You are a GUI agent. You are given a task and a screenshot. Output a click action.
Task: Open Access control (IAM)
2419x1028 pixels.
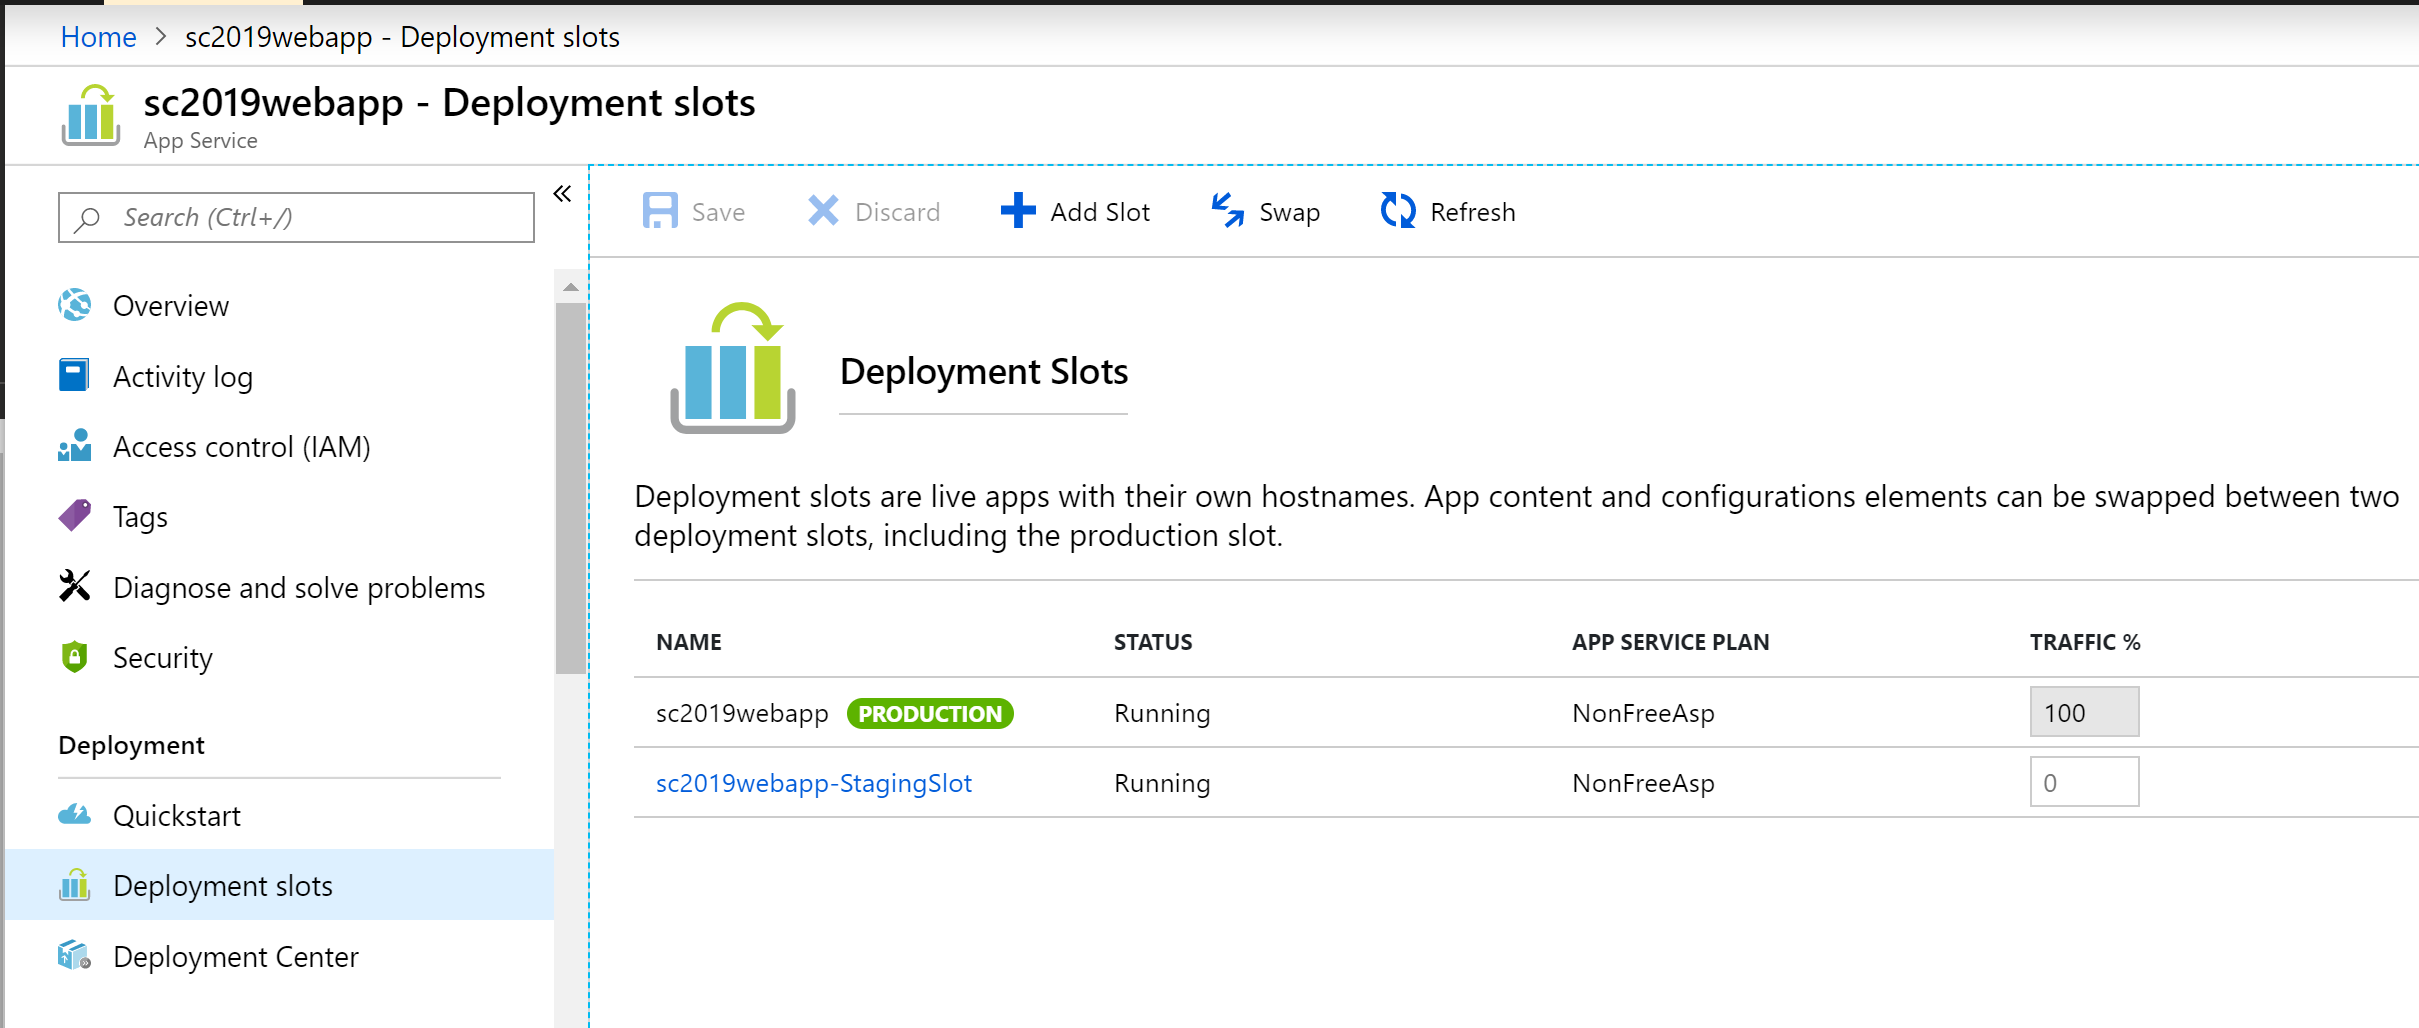(x=242, y=446)
